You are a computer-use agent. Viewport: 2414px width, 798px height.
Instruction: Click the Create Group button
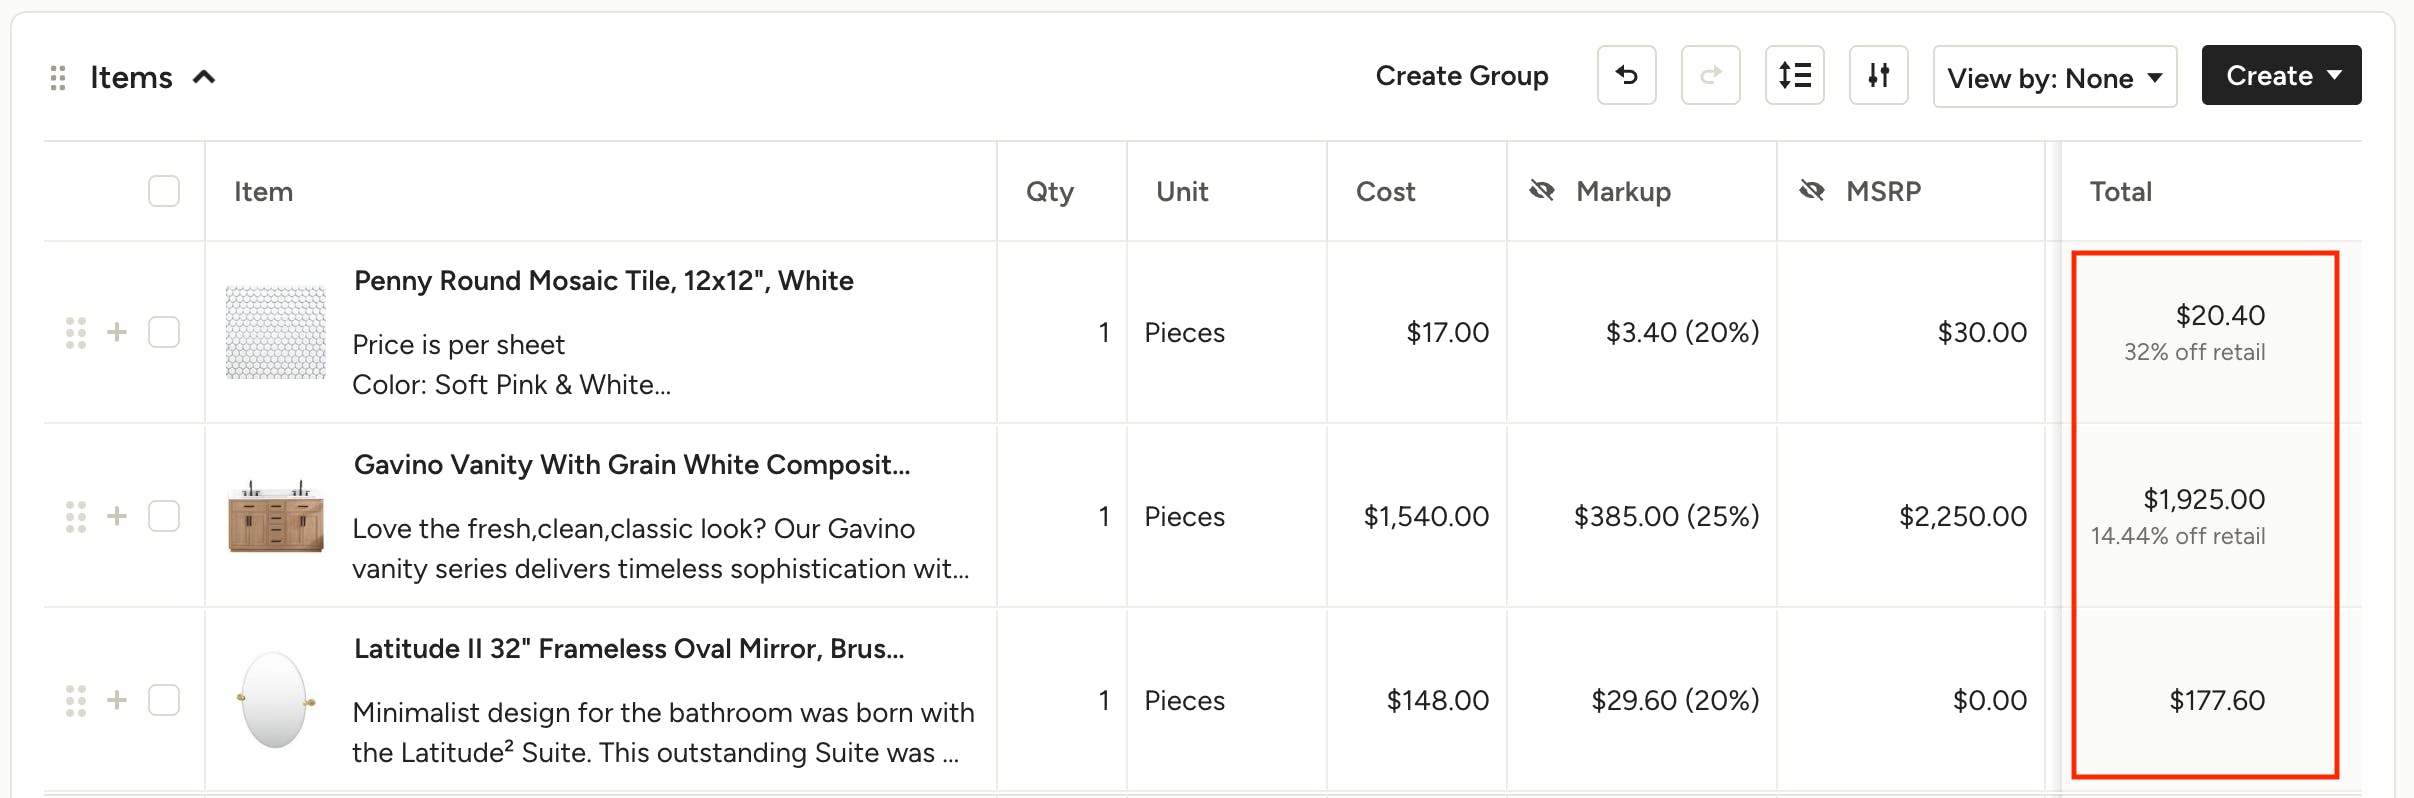click(x=1462, y=76)
